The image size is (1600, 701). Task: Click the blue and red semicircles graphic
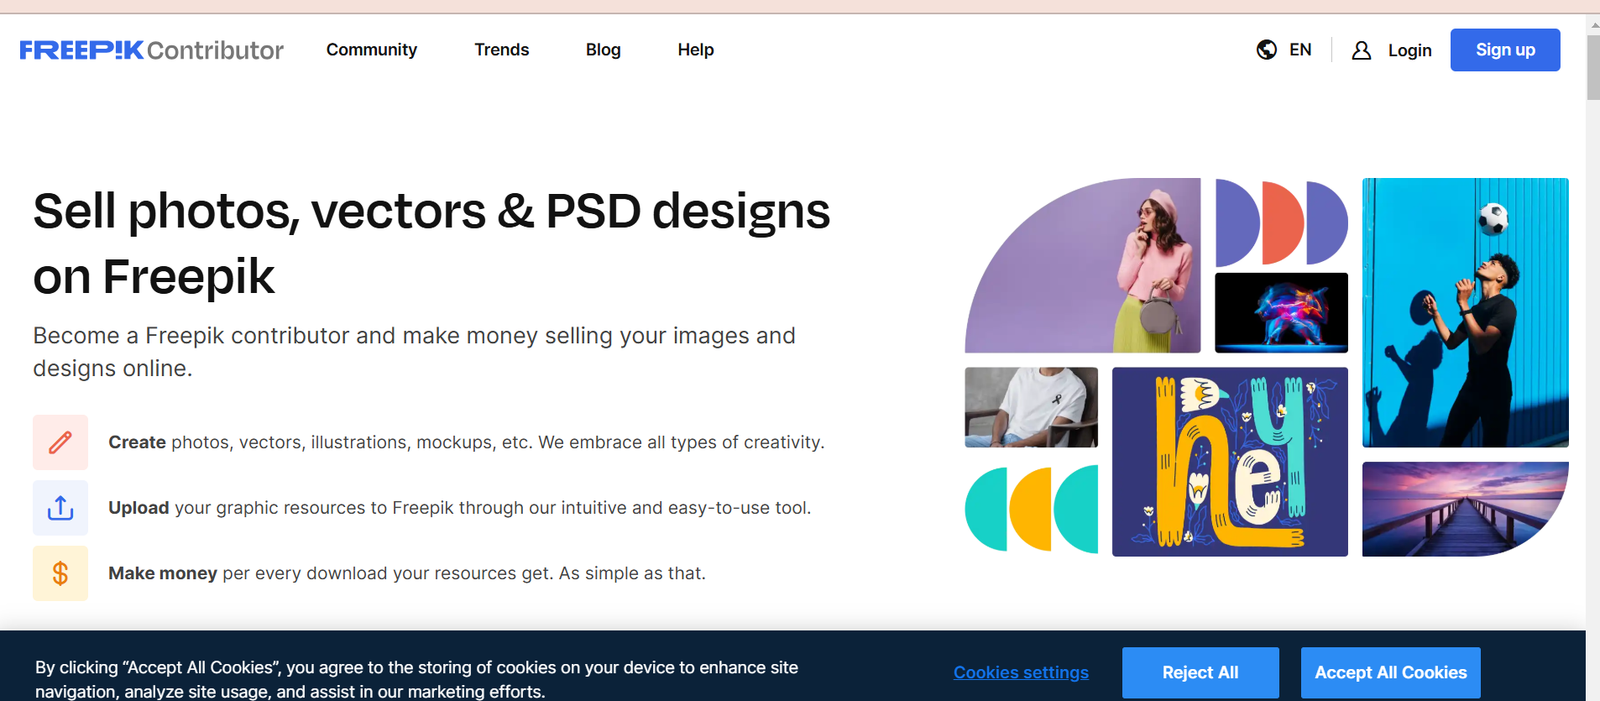click(1281, 223)
